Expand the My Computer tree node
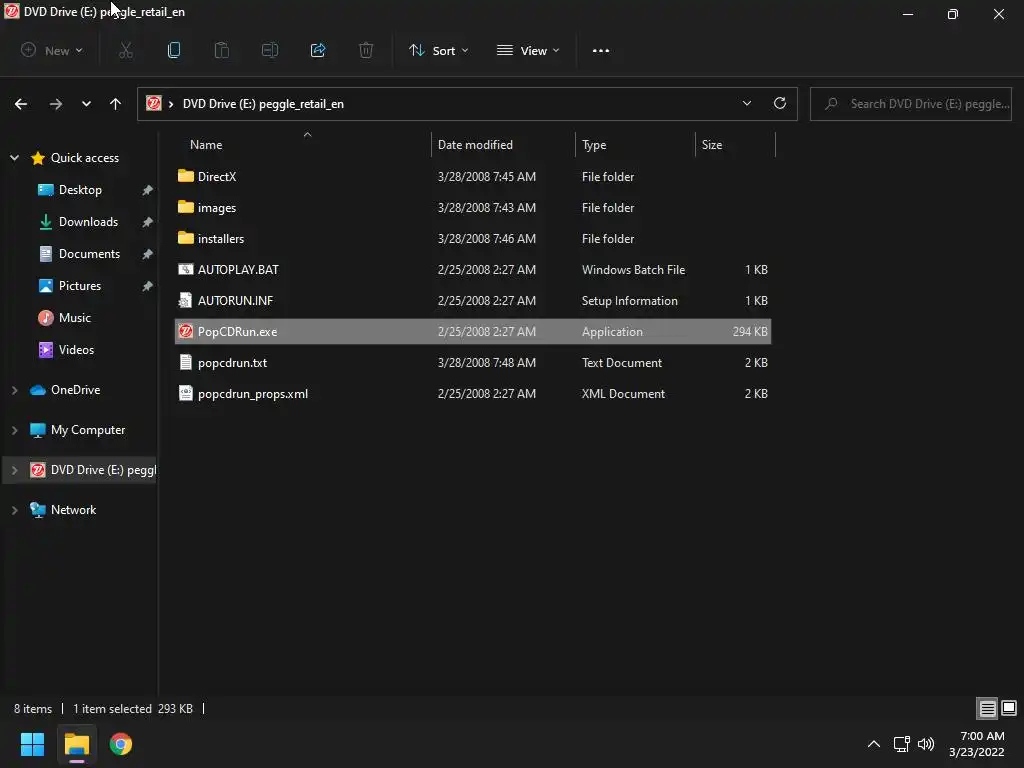 [14, 430]
